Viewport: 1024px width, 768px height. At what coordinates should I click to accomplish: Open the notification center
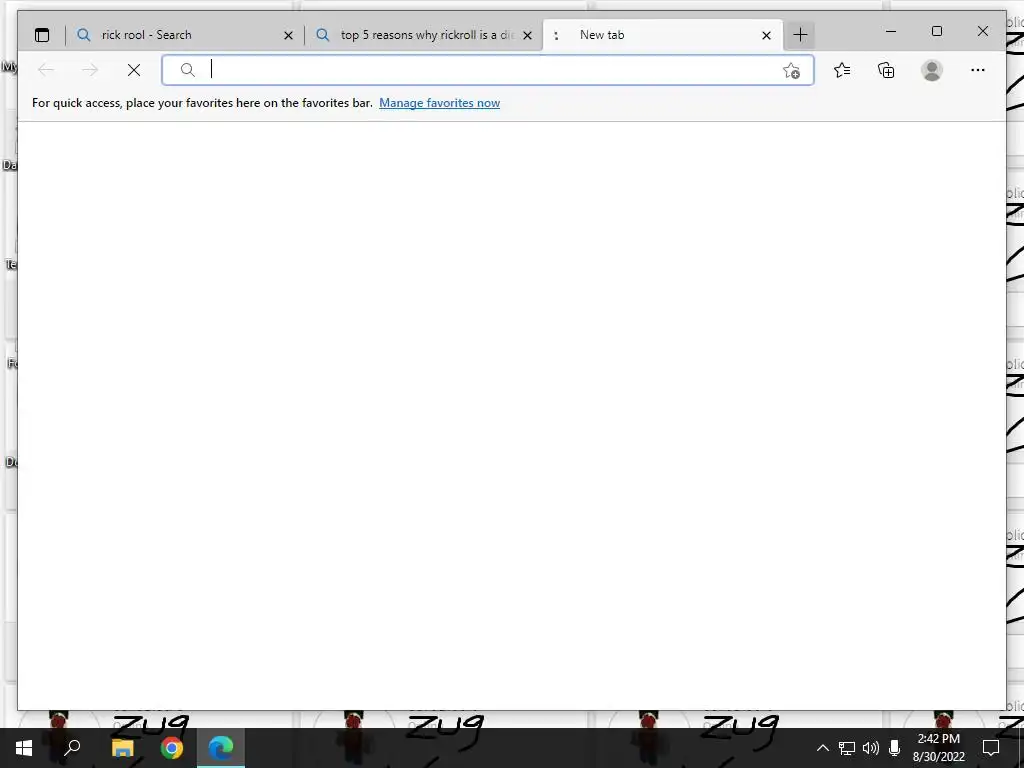(x=991, y=748)
